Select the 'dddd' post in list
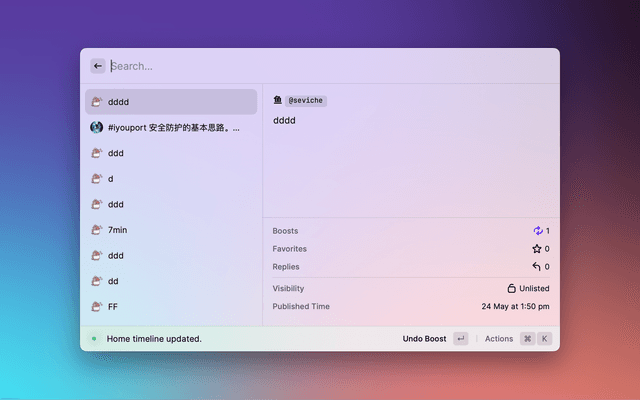The height and width of the screenshot is (400, 640). tap(171, 102)
